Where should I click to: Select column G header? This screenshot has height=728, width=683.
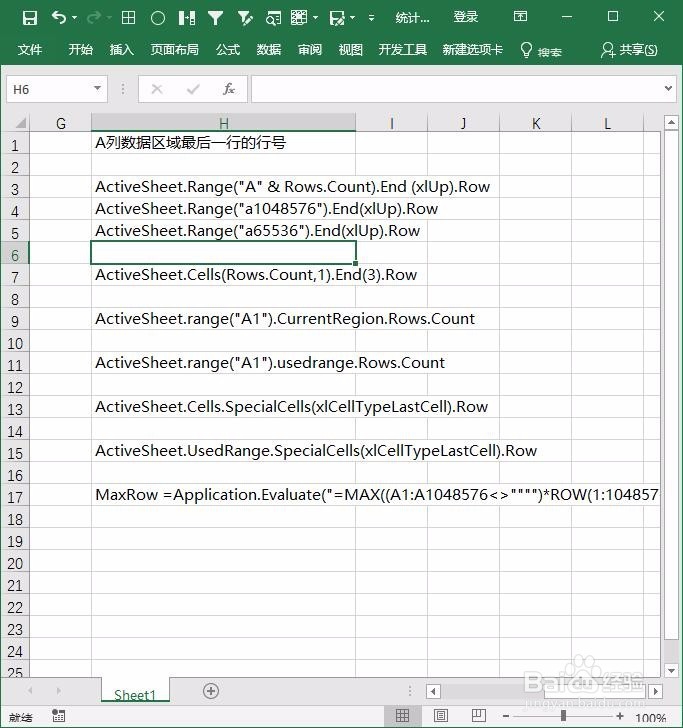(61, 124)
